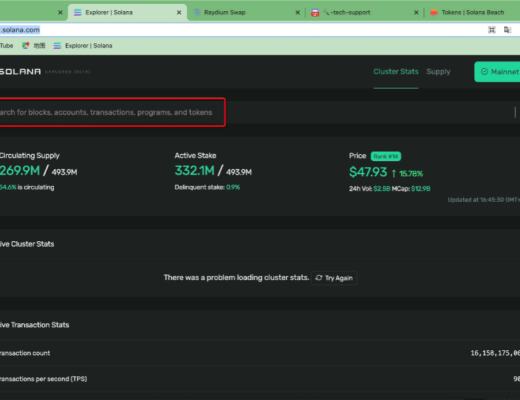The height and width of the screenshot is (400, 520).
Task: Close the Explorer | Solana tab
Action: point(179,12)
